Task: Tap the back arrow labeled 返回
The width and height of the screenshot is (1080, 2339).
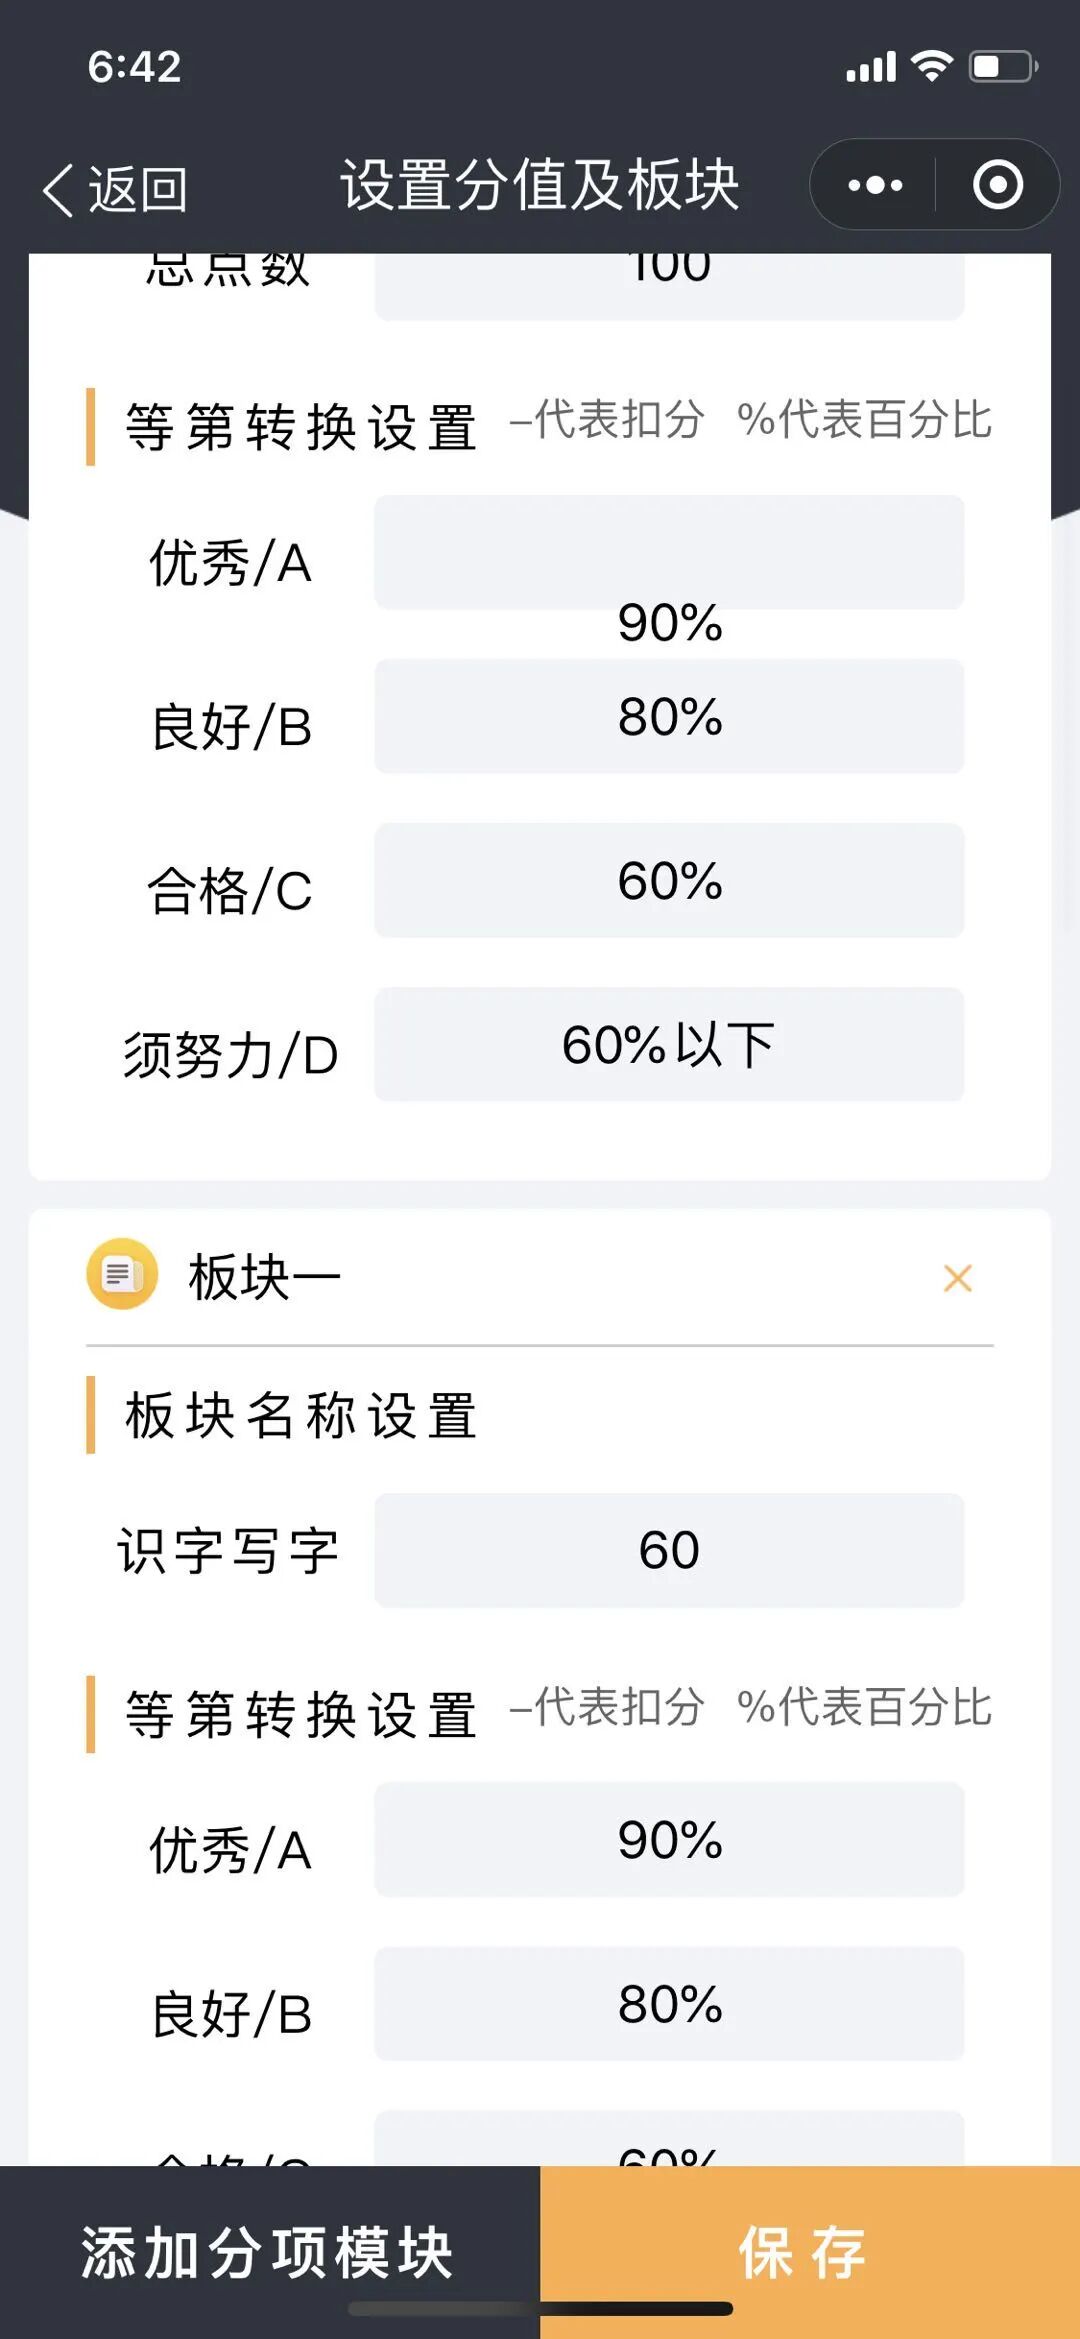Action: (114, 188)
